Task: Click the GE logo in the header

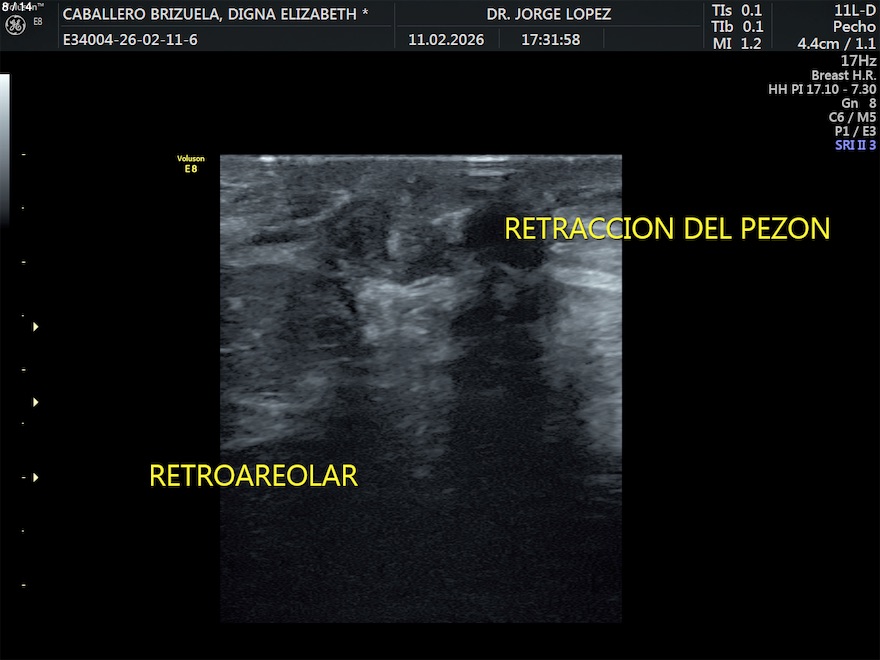Action: 15,22
